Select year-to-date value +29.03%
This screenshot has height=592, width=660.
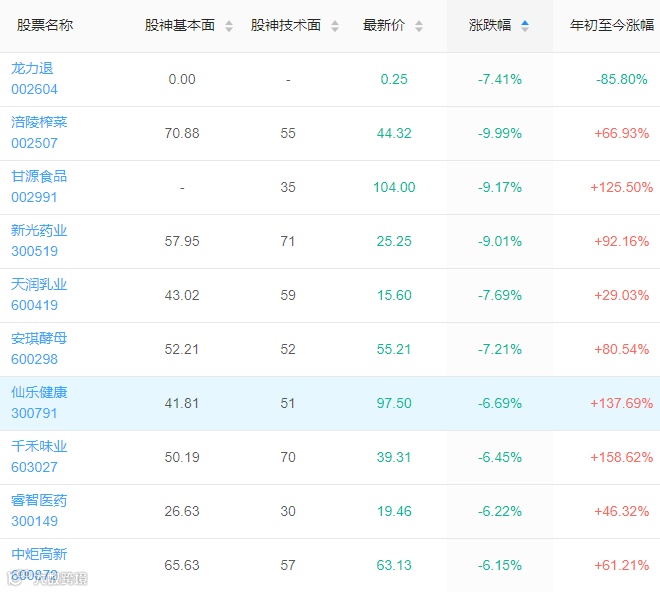(622, 295)
